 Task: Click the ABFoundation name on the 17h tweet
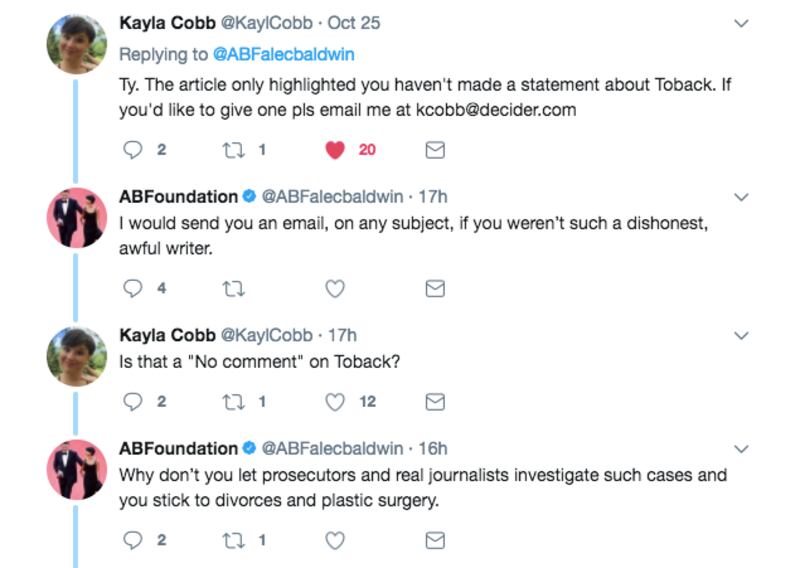[178, 197]
